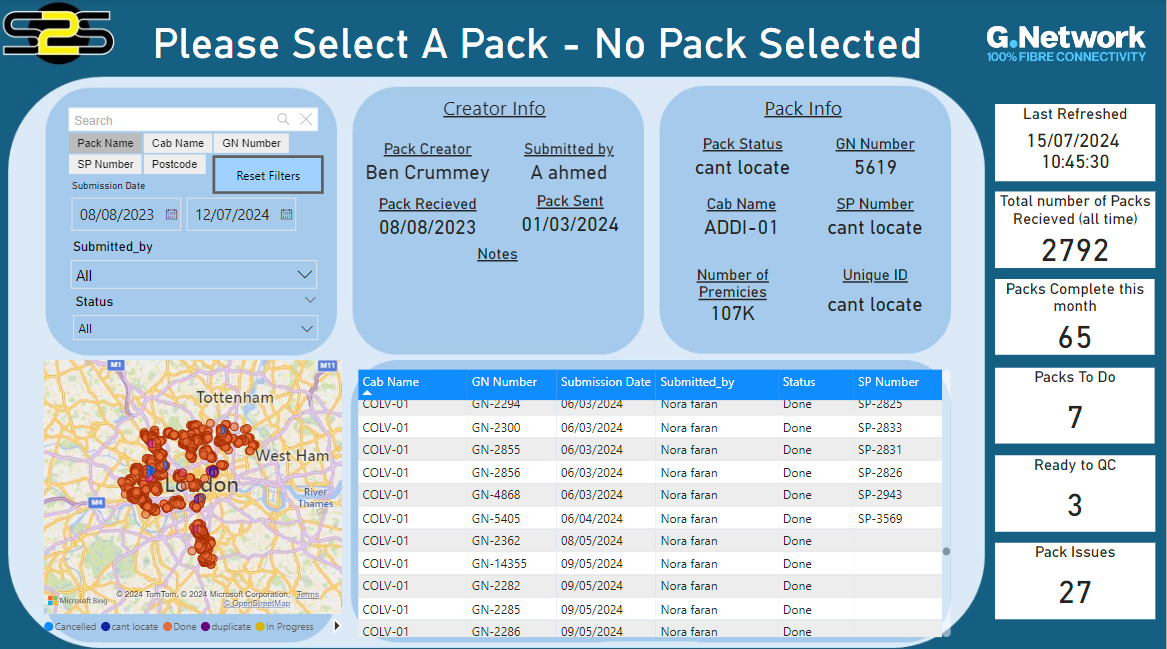Select the Cab Name search option
This screenshot has height=649, width=1167.
(x=178, y=143)
